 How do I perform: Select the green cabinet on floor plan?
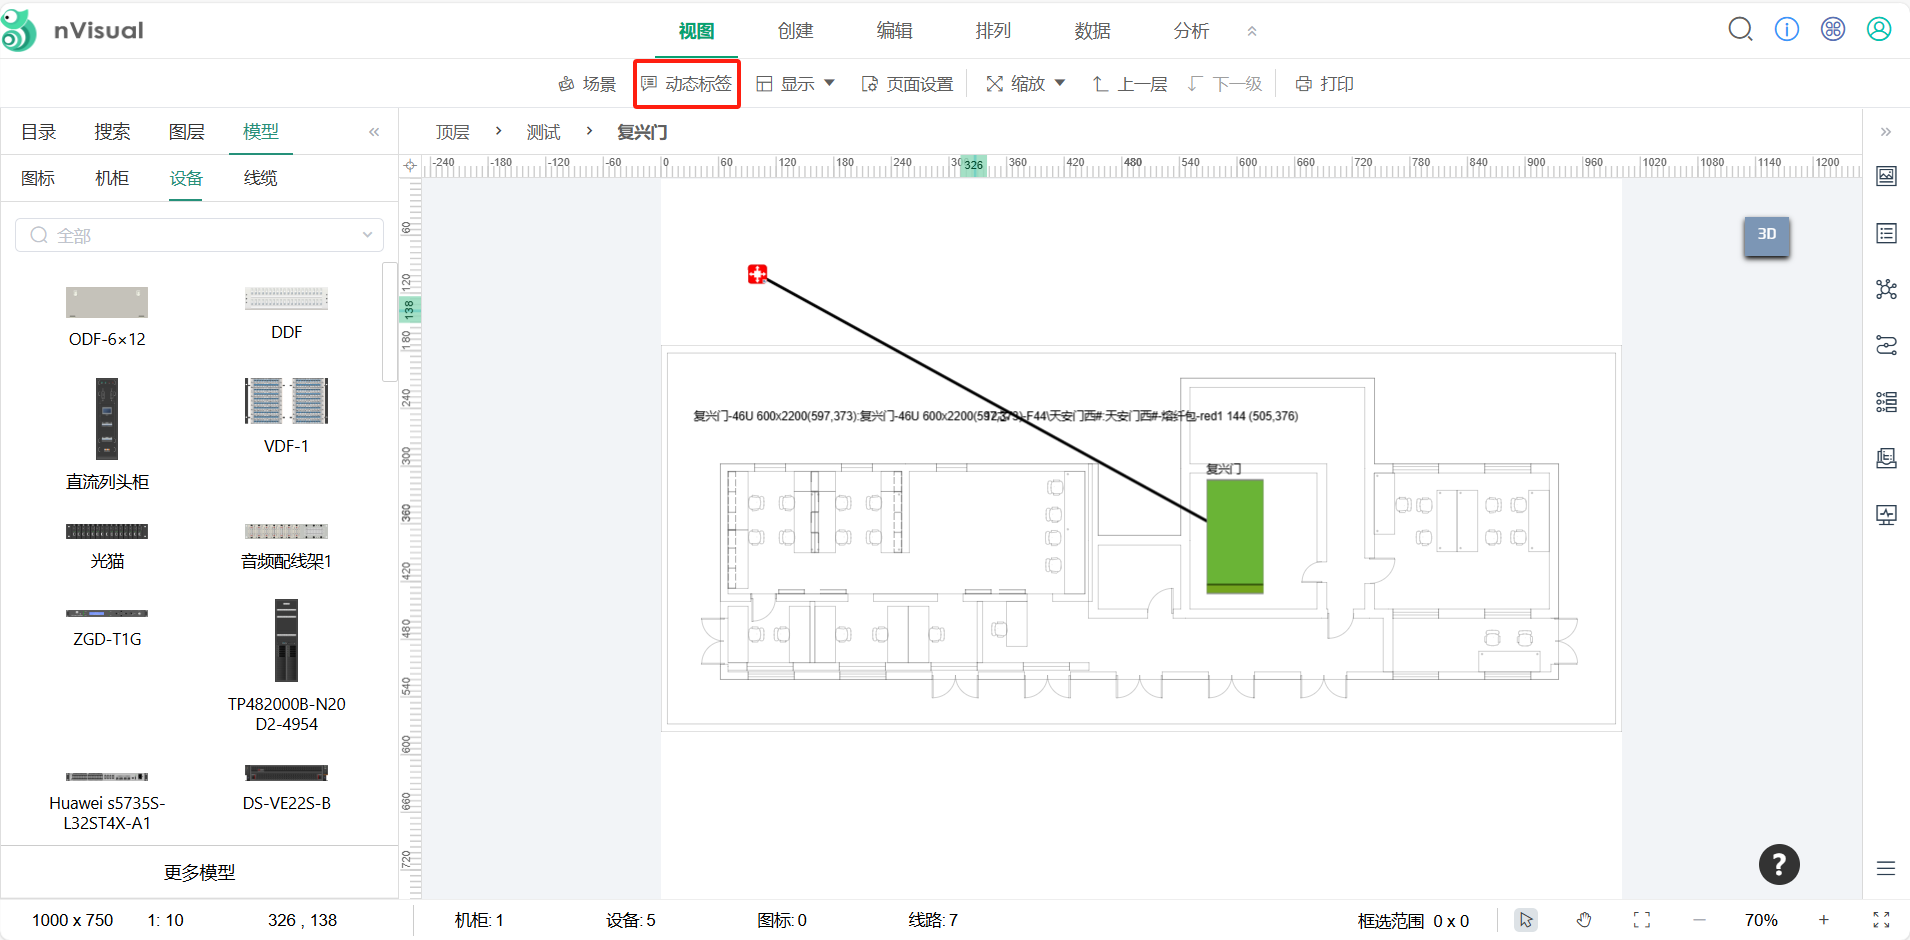tap(1234, 537)
